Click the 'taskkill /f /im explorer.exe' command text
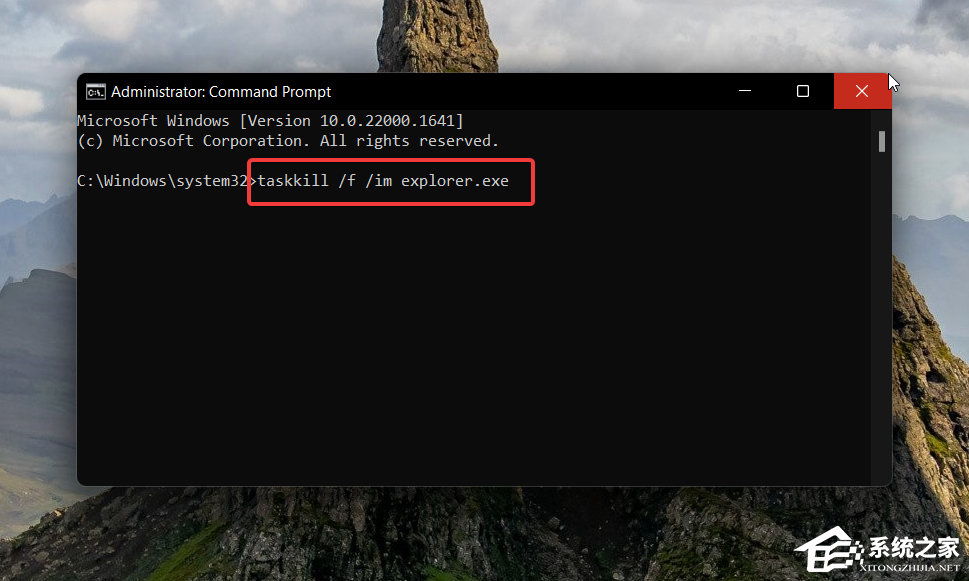This screenshot has width=969, height=581. [383, 181]
